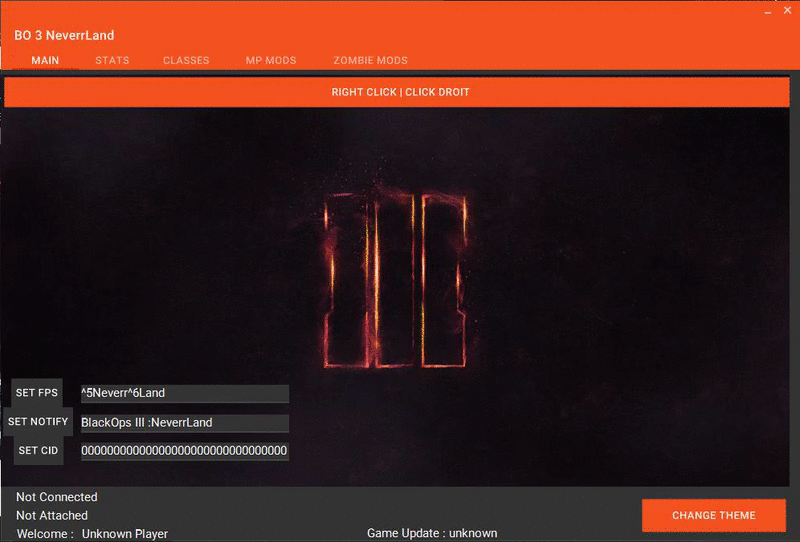Minimize the BO 3 NeverrLand window
This screenshot has width=800, height=542.
(768, 11)
